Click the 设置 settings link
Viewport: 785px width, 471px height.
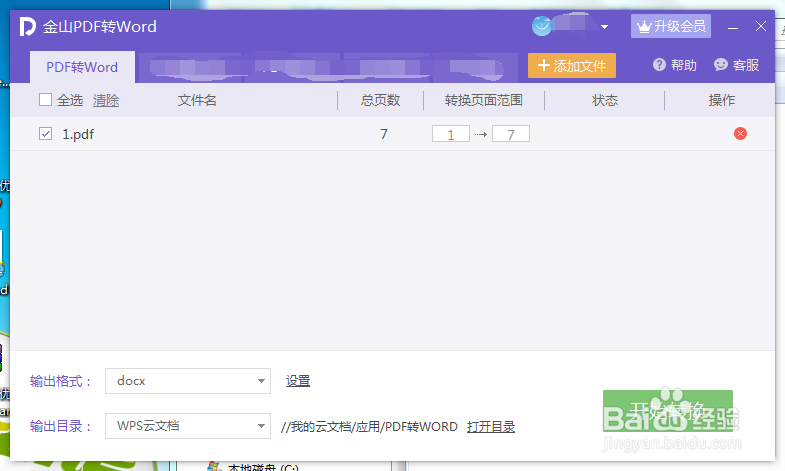pos(298,381)
